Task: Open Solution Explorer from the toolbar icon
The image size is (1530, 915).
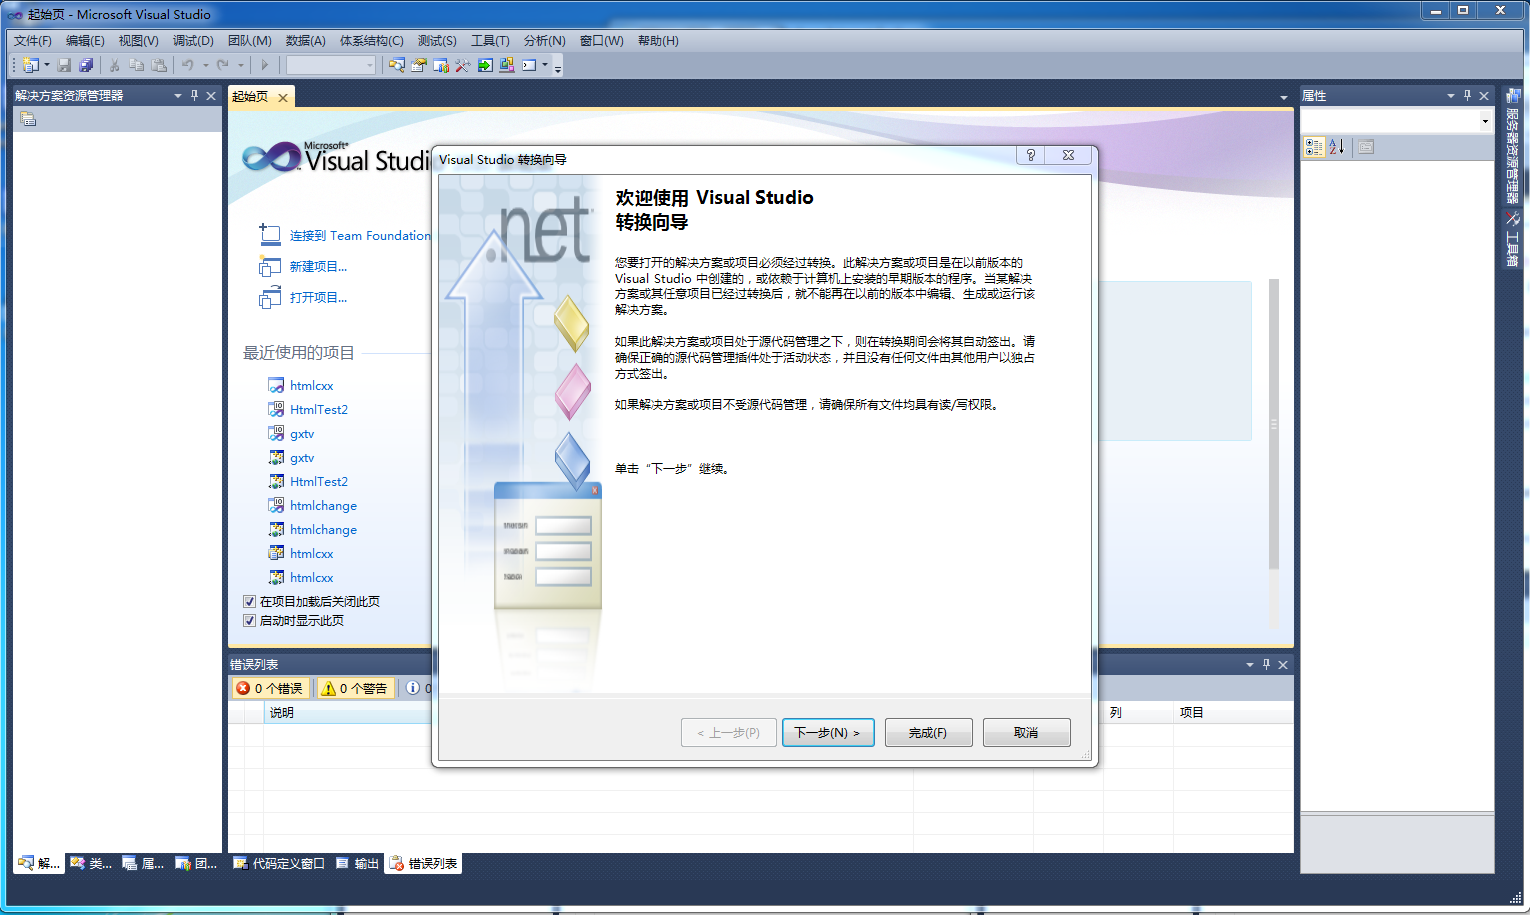Action: pos(397,65)
